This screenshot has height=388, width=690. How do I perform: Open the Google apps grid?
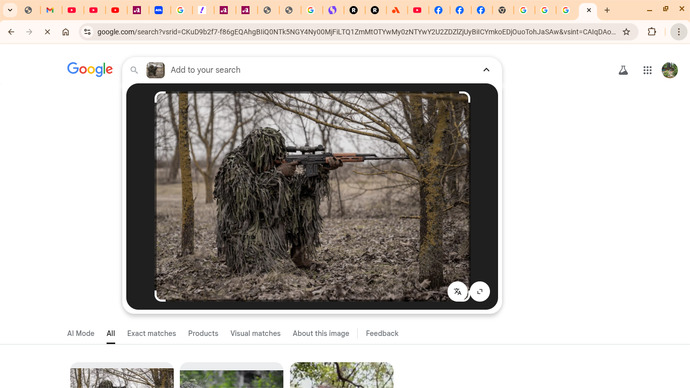(x=647, y=70)
